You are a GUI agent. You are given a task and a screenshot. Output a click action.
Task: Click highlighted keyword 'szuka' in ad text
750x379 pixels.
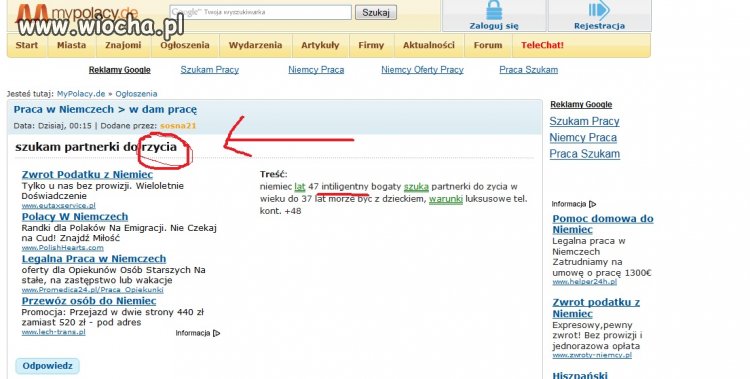tap(416, 187)
